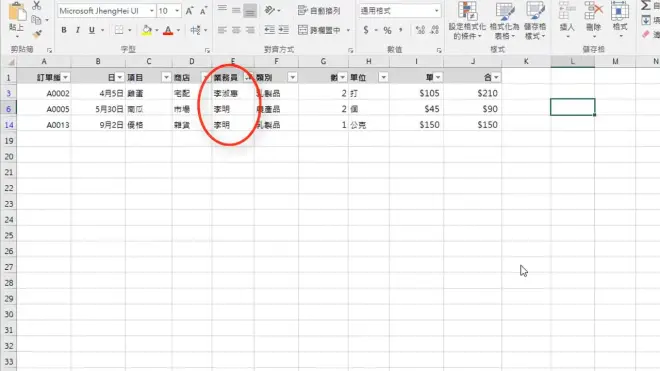Click the currency dollar format icon
Viewport: 660px width, 371px height.
point(366,30)
